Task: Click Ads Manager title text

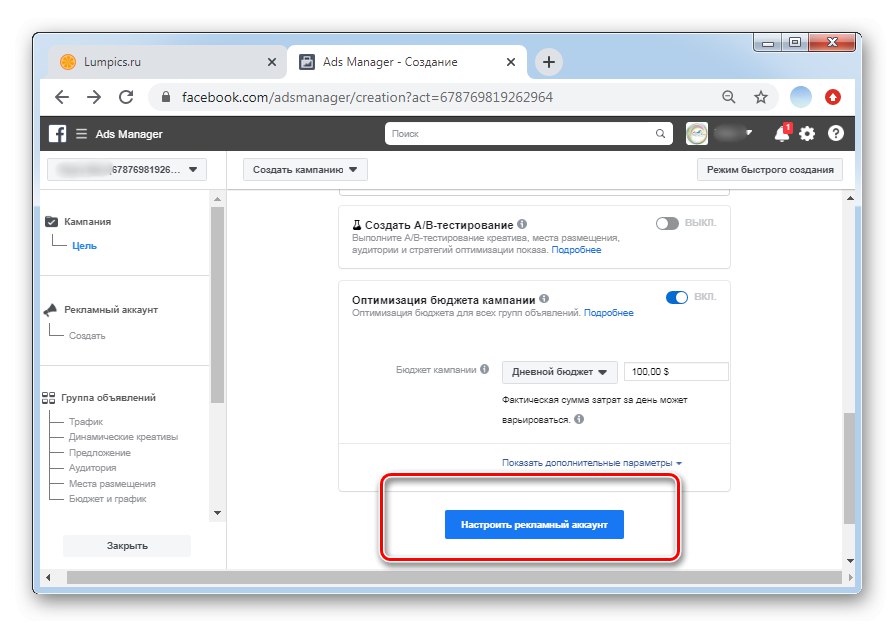Action: [129, 134]
